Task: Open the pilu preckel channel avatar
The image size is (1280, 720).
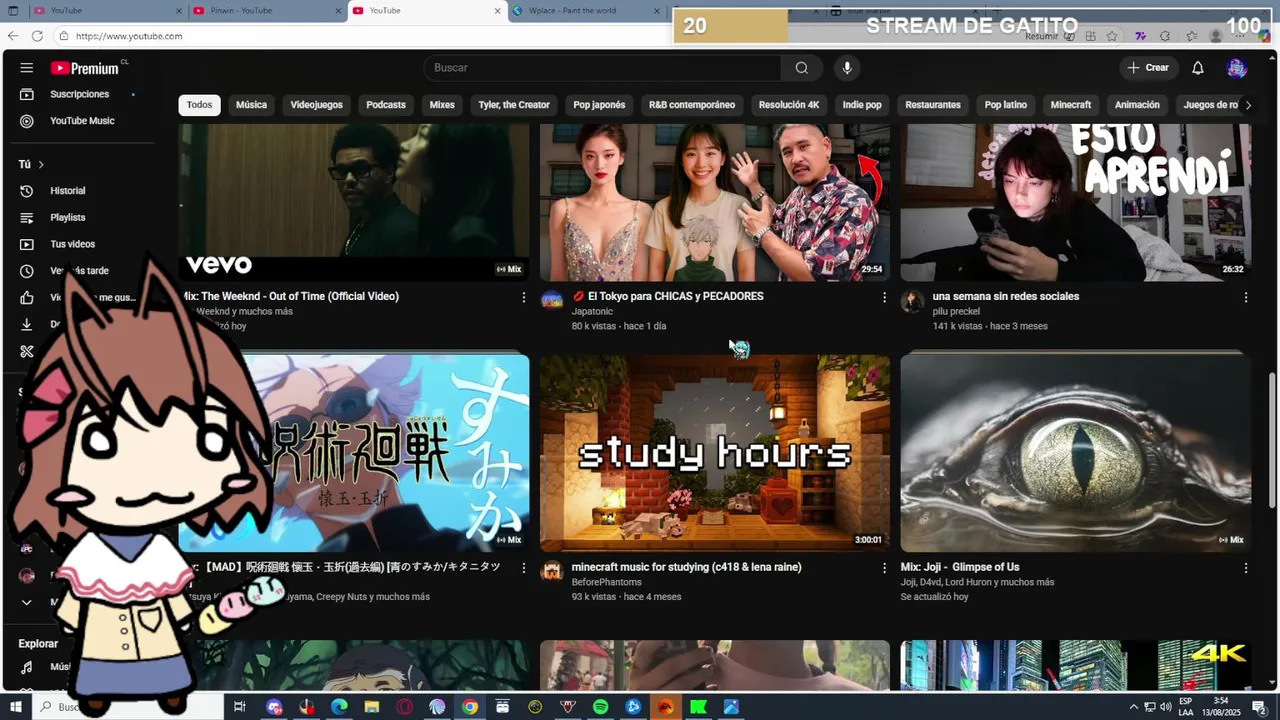Action: (x=912, y=301)
